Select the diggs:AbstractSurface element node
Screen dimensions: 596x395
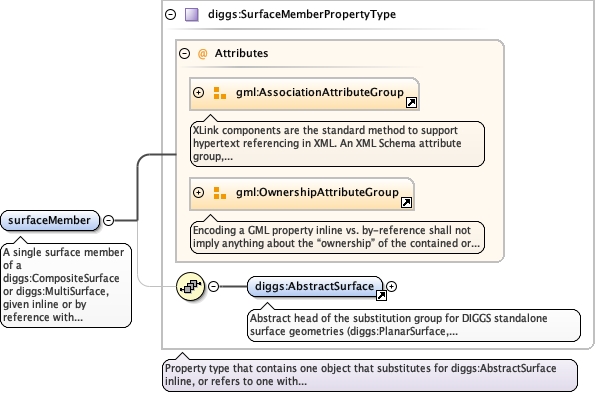tap(315, 287)
